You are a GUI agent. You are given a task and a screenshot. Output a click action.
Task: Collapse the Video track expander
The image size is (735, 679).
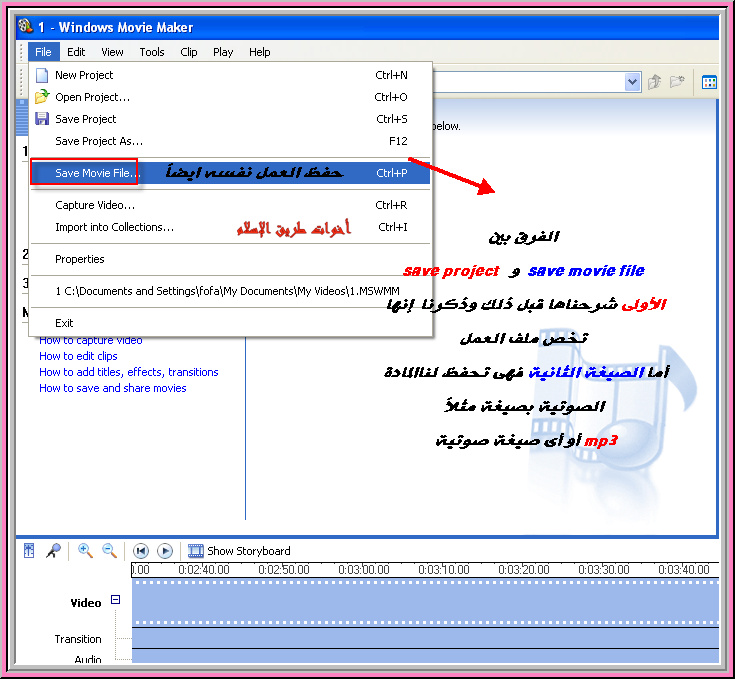coord(115,599)
